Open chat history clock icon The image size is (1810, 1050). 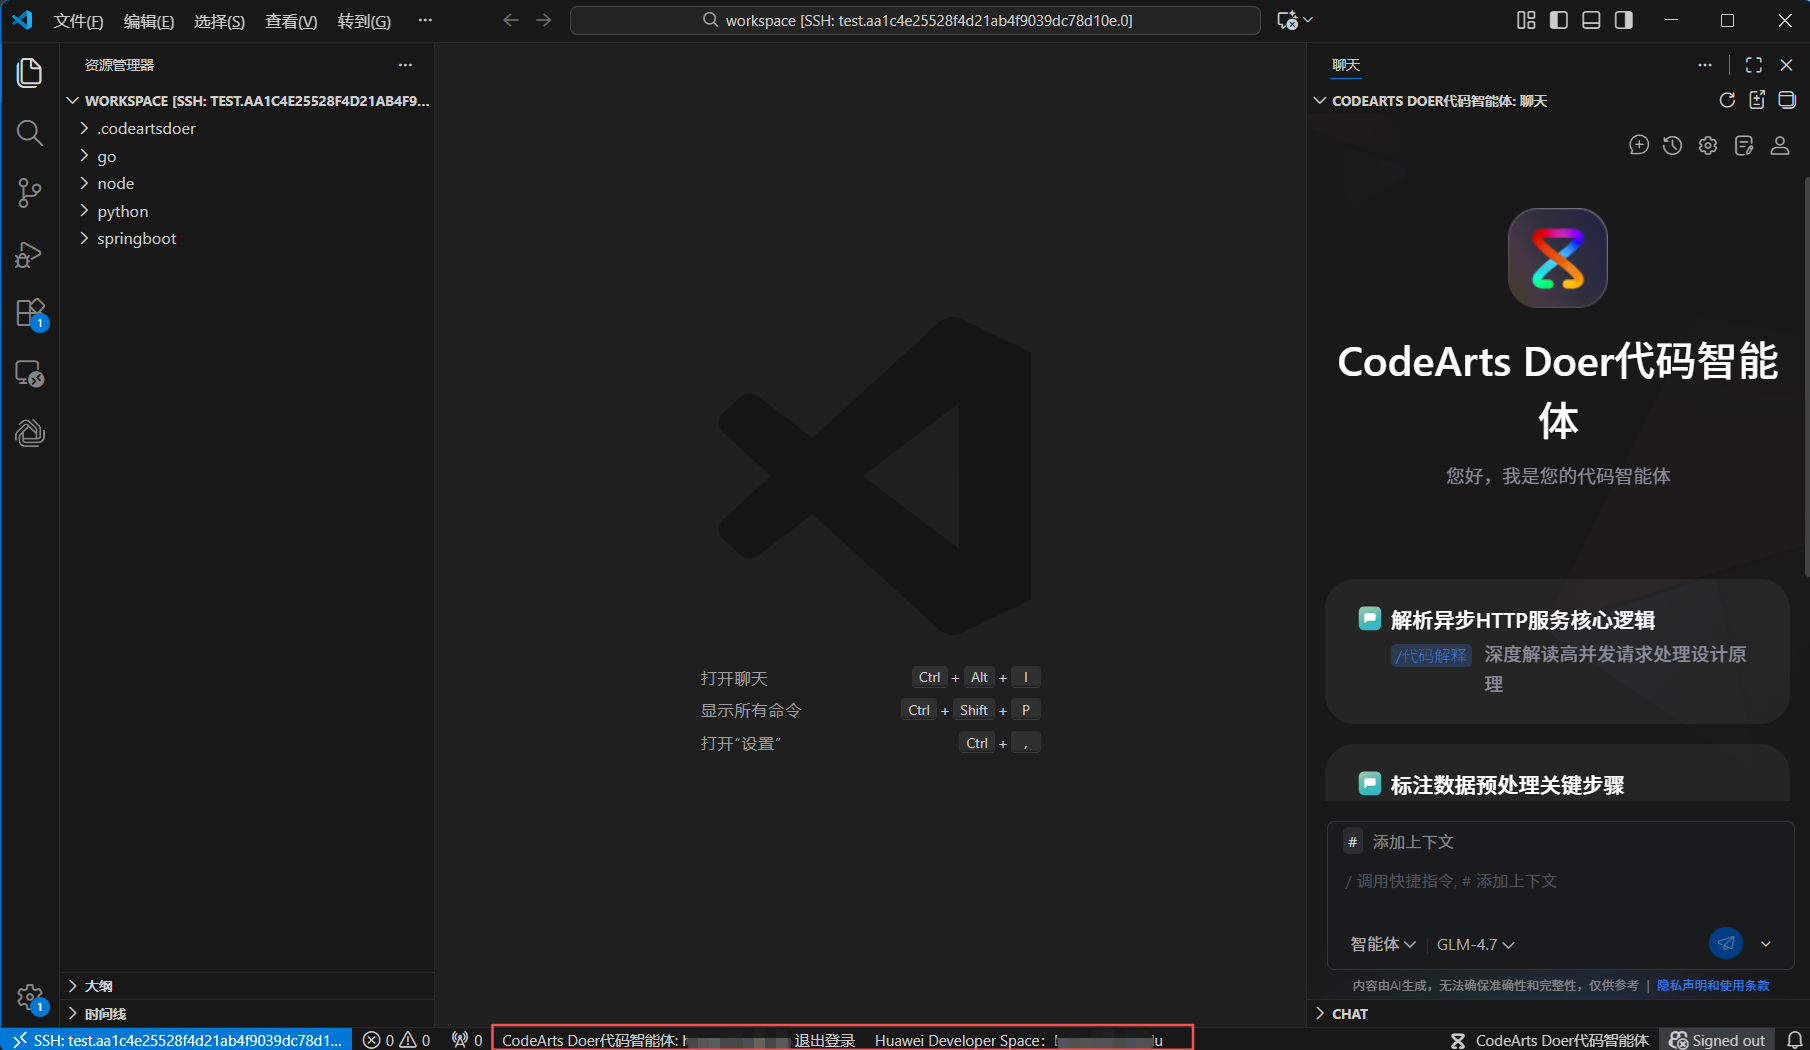(x=1672, y=145)
